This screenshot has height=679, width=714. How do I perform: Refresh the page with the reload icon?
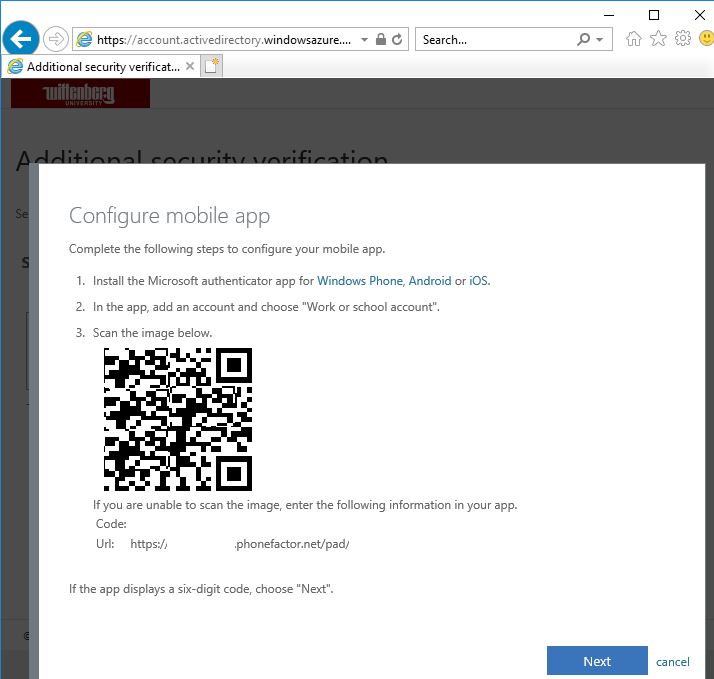[397, 40]
